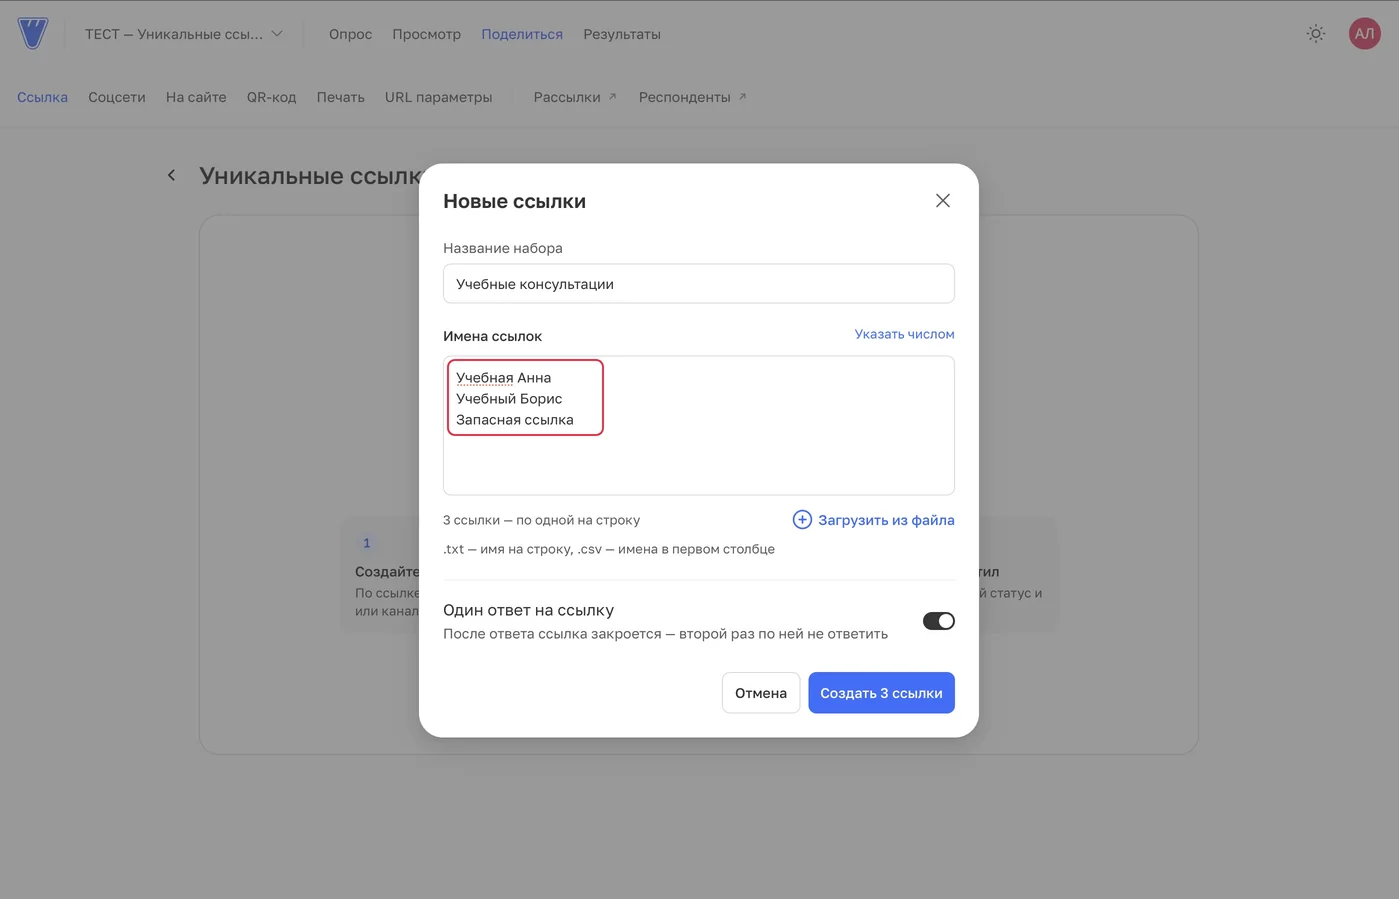The width and height of the screenshot is (1399, 899).
Task: Click the Учебный Борис line
Action: point(509,398)
